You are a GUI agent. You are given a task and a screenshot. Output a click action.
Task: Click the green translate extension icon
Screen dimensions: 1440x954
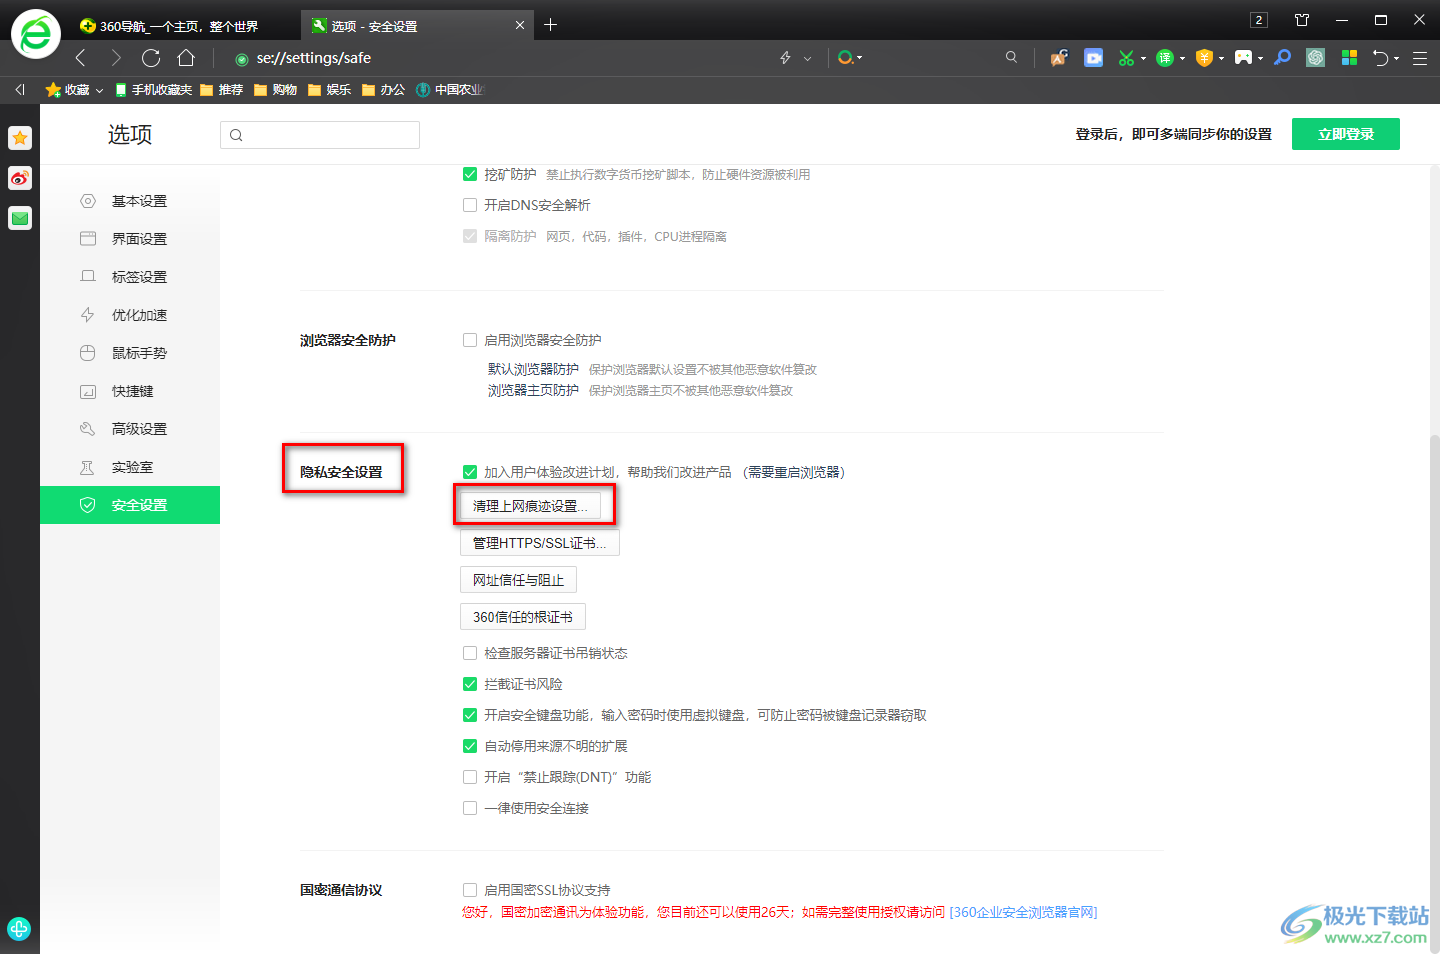click(1165, 58)
